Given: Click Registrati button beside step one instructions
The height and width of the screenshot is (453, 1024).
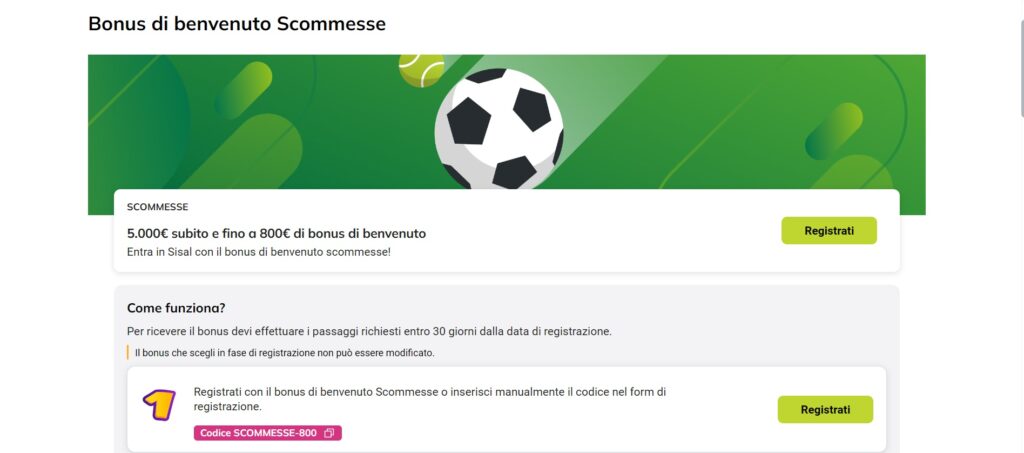Looking at the screenshot, I should click(825, 409).
